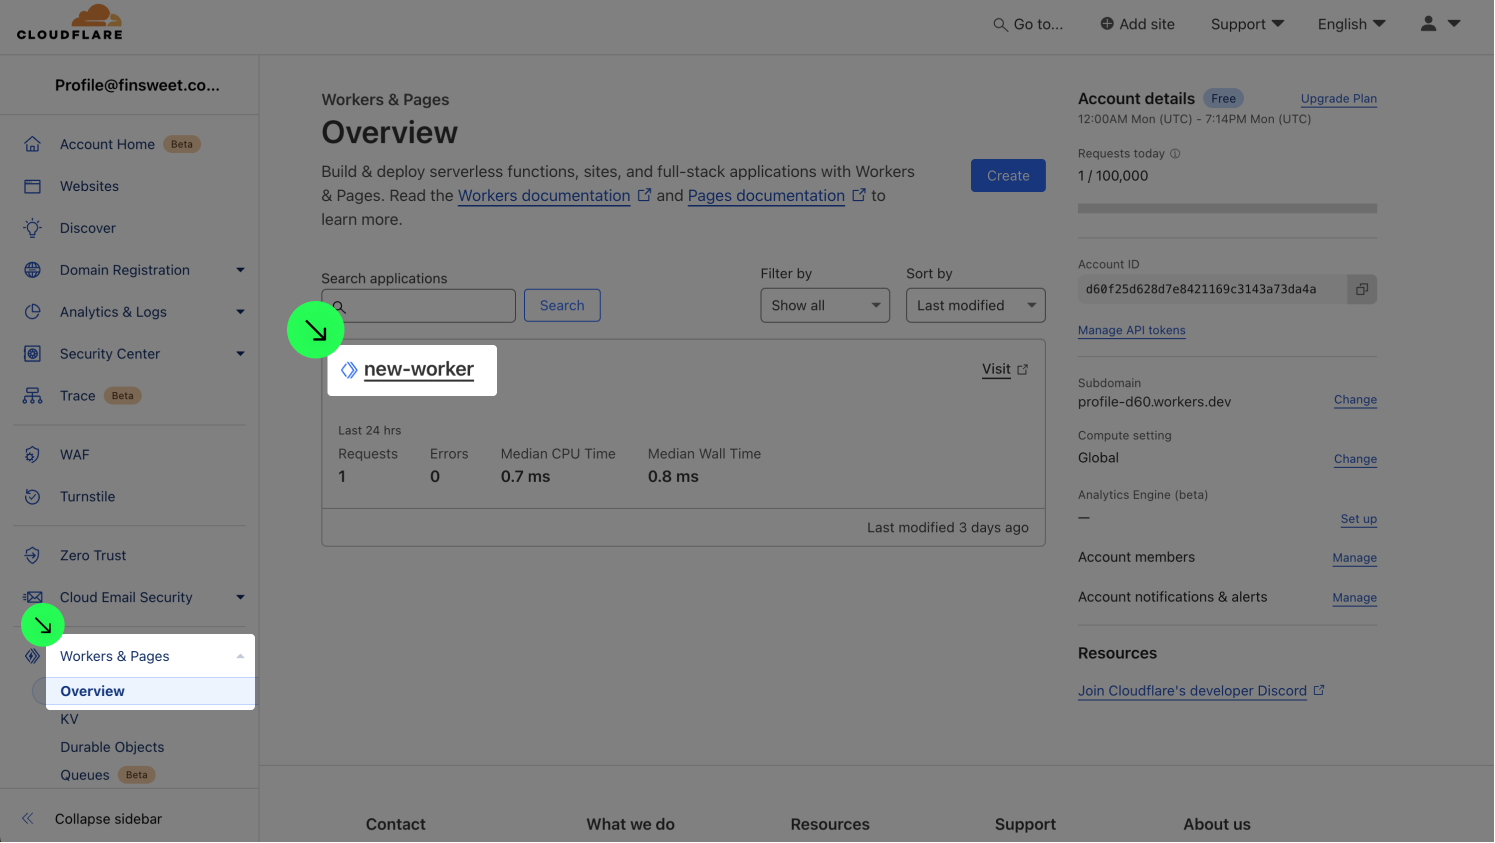
Task: Click the Discord external link icon
Action: [x=1319, y=690]
